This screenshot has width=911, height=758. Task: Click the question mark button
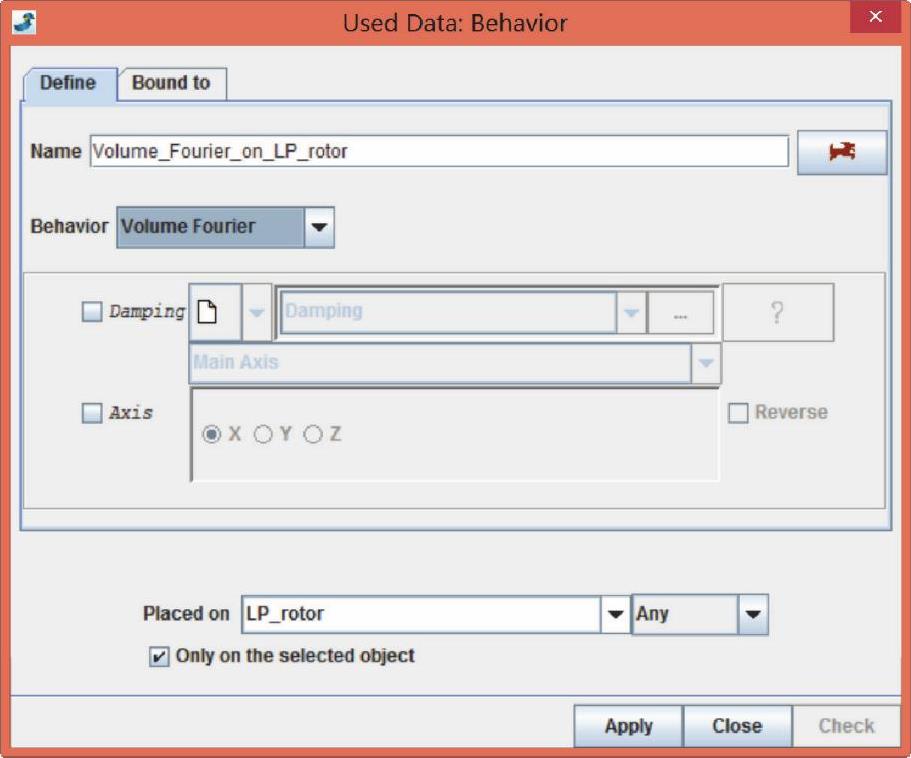[x=777, y=312]
